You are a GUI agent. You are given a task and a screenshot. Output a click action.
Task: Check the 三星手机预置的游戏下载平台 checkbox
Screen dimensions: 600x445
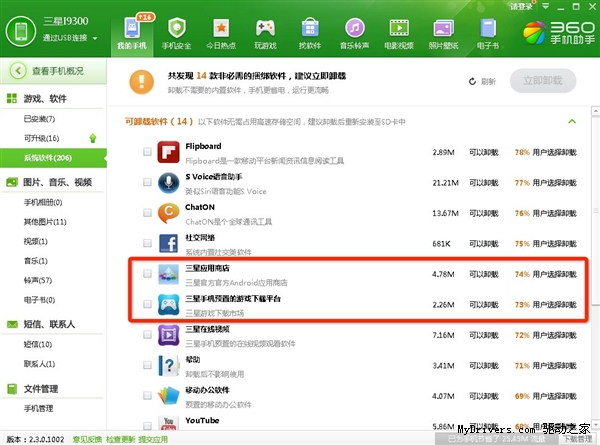click(x=147, y=304)
